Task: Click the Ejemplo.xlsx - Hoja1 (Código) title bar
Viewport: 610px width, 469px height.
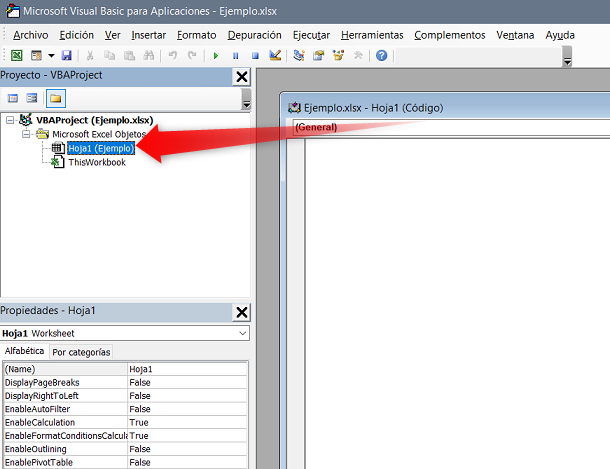Action: (445, 108)
